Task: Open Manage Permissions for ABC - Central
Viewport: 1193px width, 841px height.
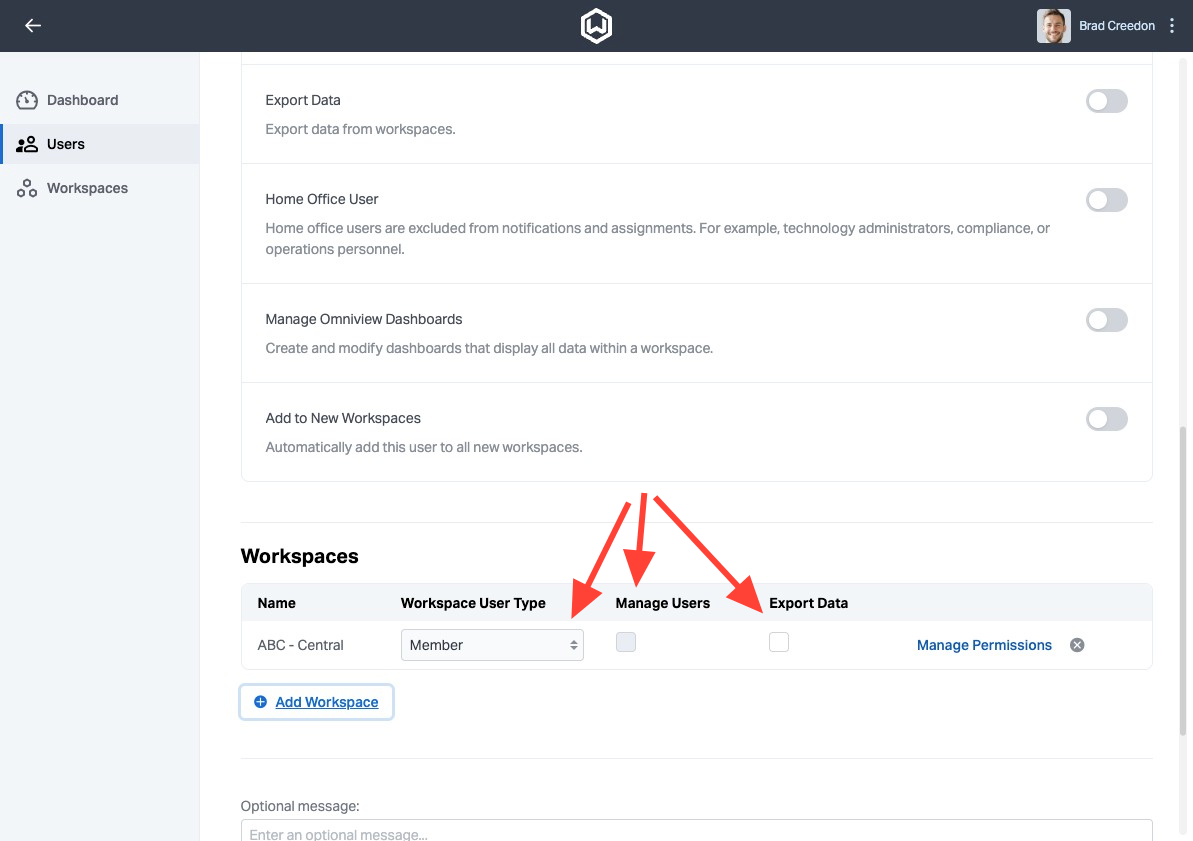Action: [x=984, y=644]
